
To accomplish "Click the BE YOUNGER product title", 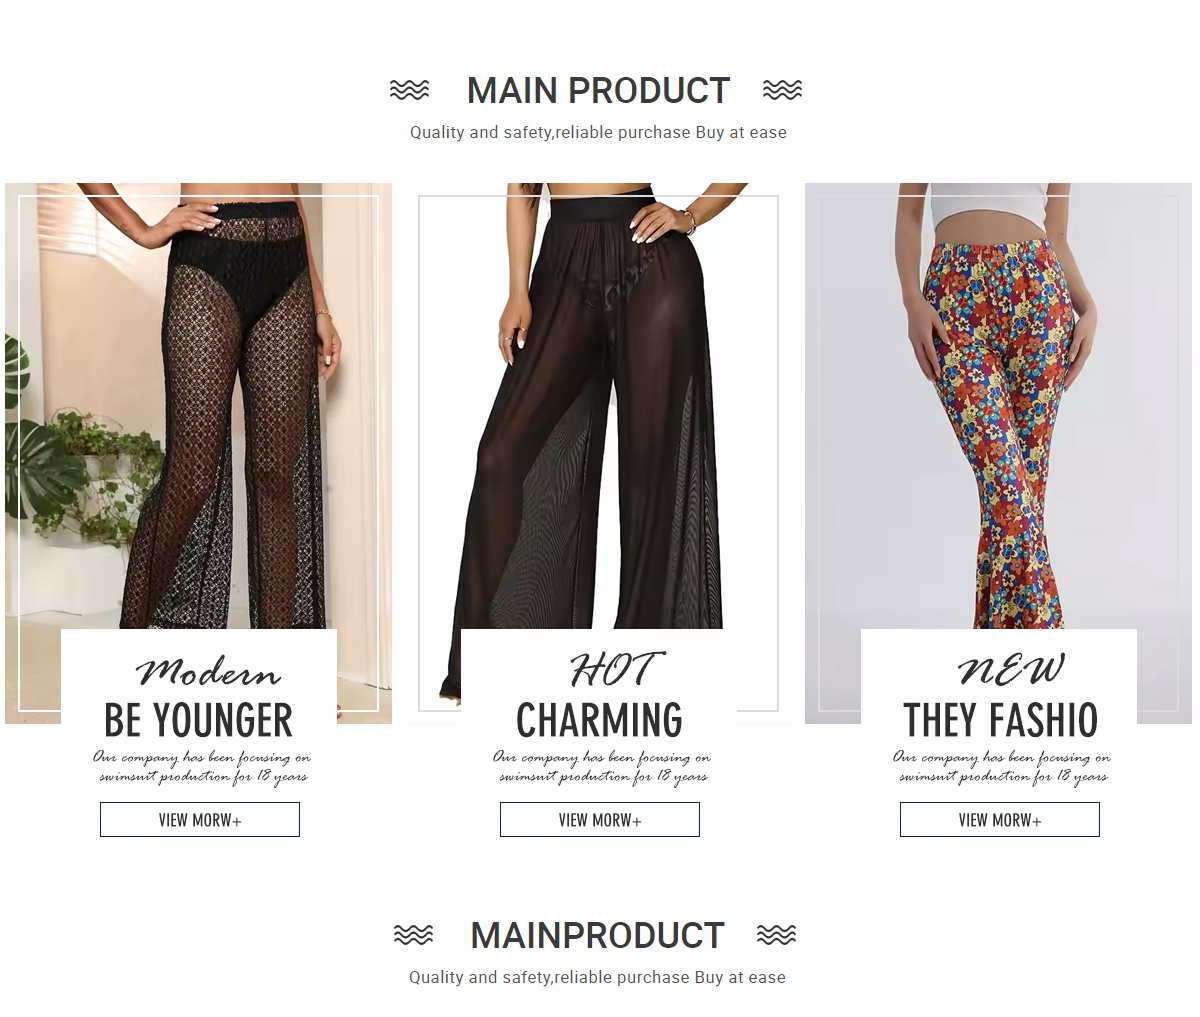I will coord(199,720).
